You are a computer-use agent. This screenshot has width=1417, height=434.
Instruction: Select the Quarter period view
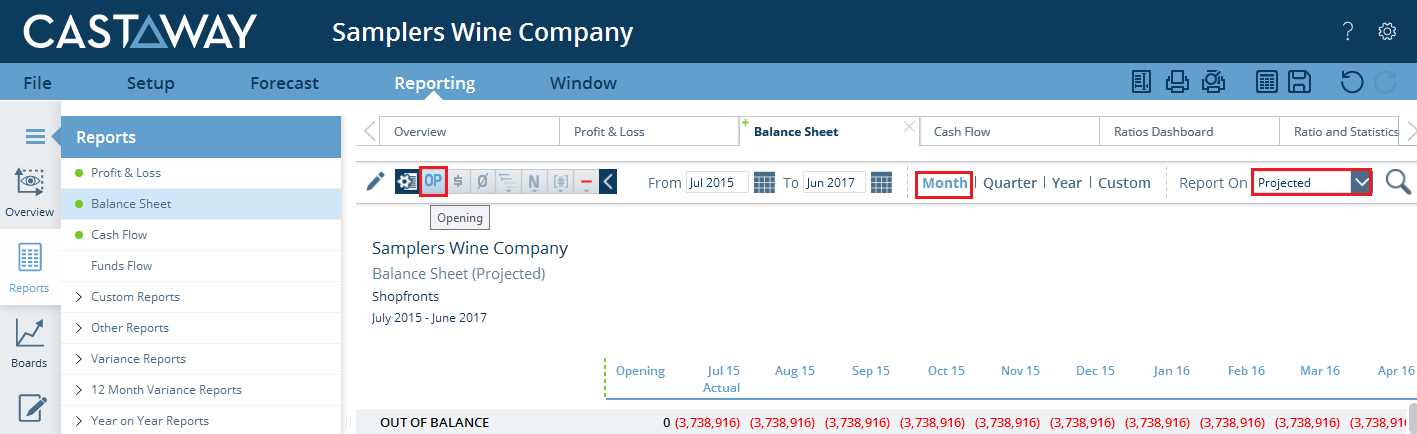[1009, 183]
